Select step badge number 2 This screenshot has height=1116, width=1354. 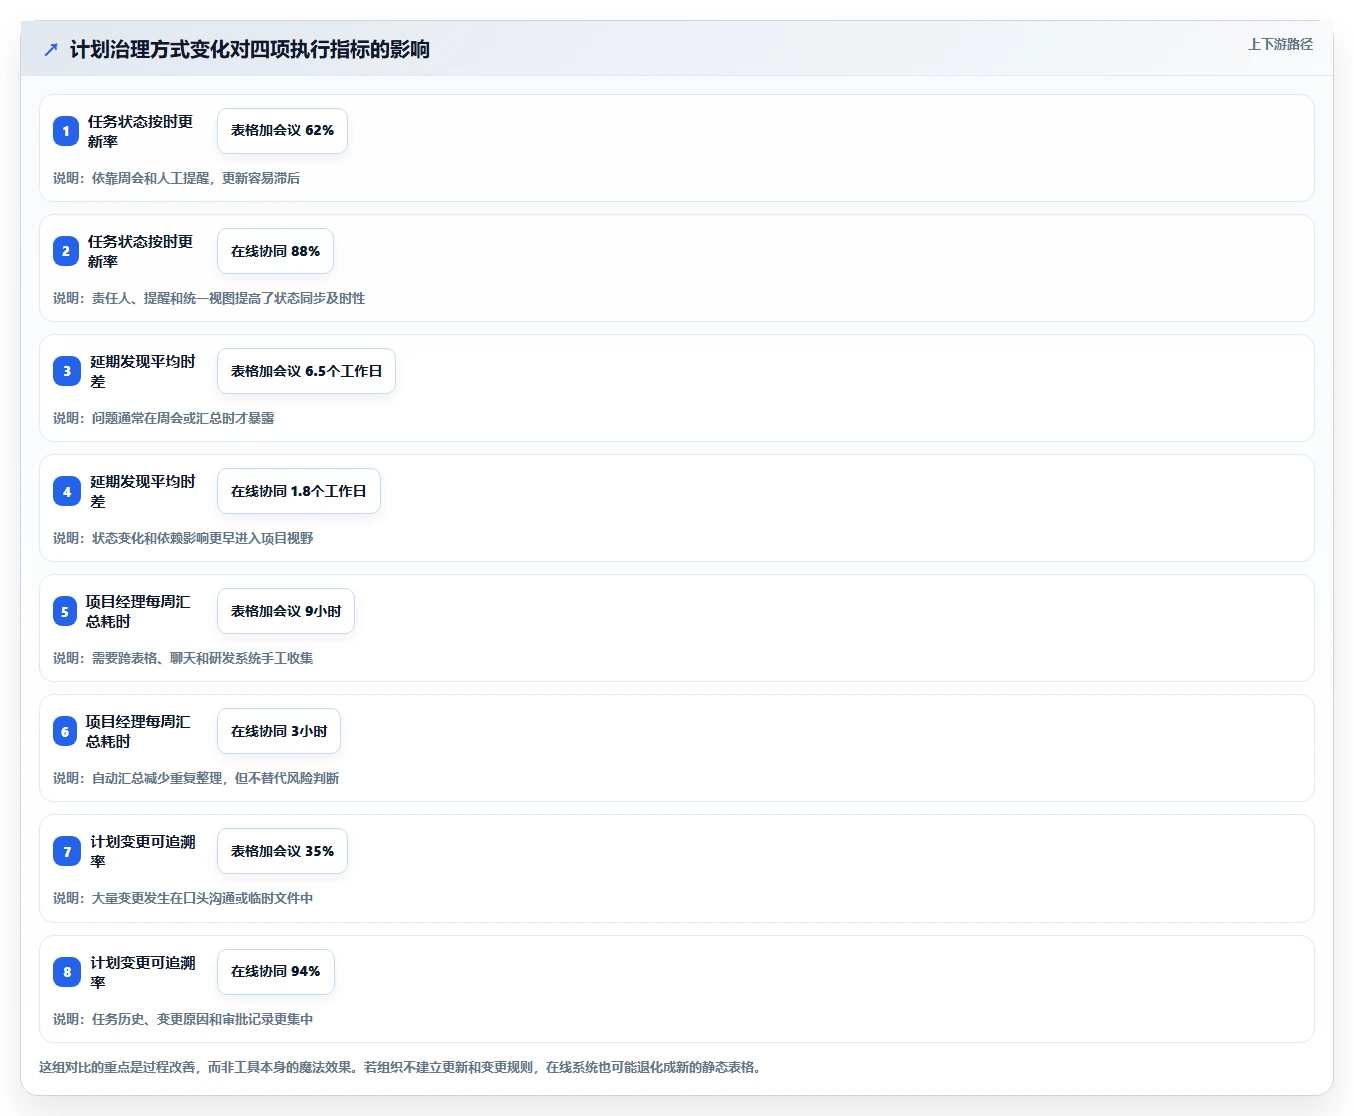point(66,251)
